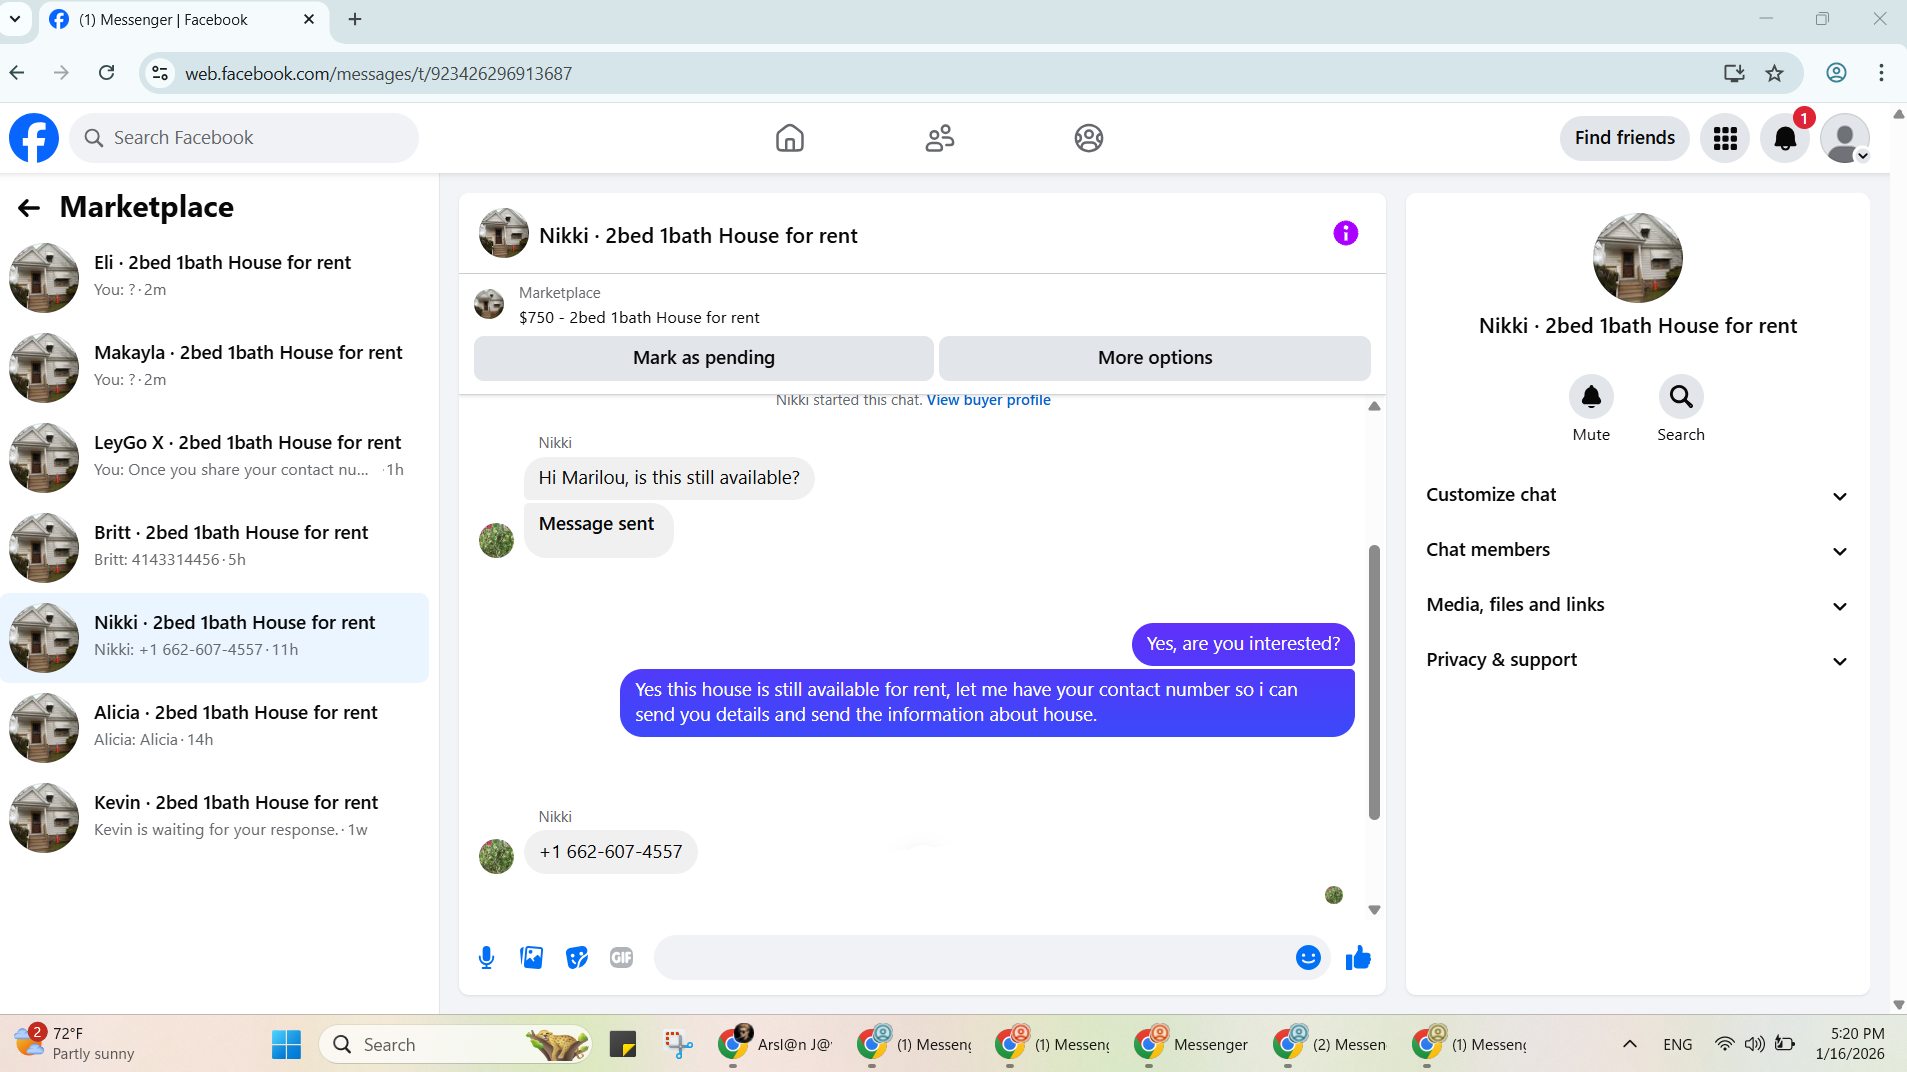1907x1072 pixels.
Task: Click 'Hi Marilou, is this still available?' message
Action: [669, 478]
